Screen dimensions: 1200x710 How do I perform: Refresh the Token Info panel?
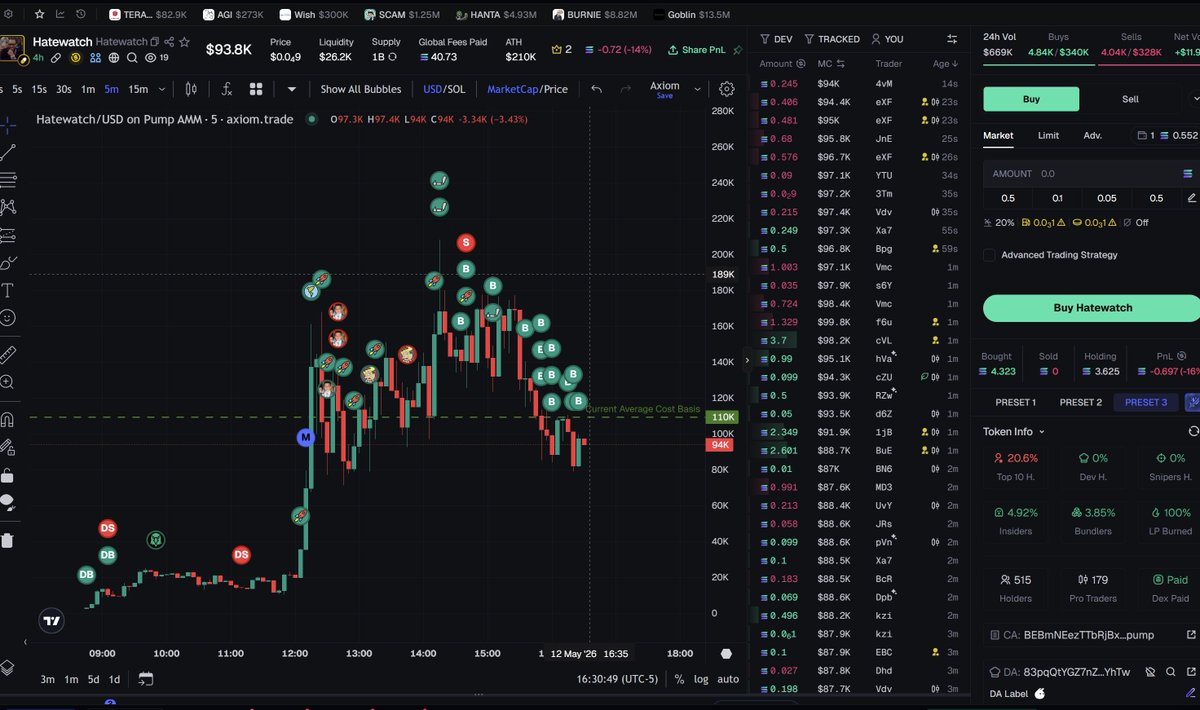(x=1193, y=431)
